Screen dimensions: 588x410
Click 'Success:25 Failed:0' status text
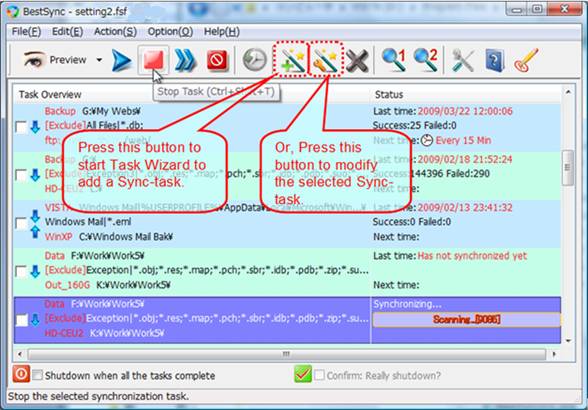point(414,125)
